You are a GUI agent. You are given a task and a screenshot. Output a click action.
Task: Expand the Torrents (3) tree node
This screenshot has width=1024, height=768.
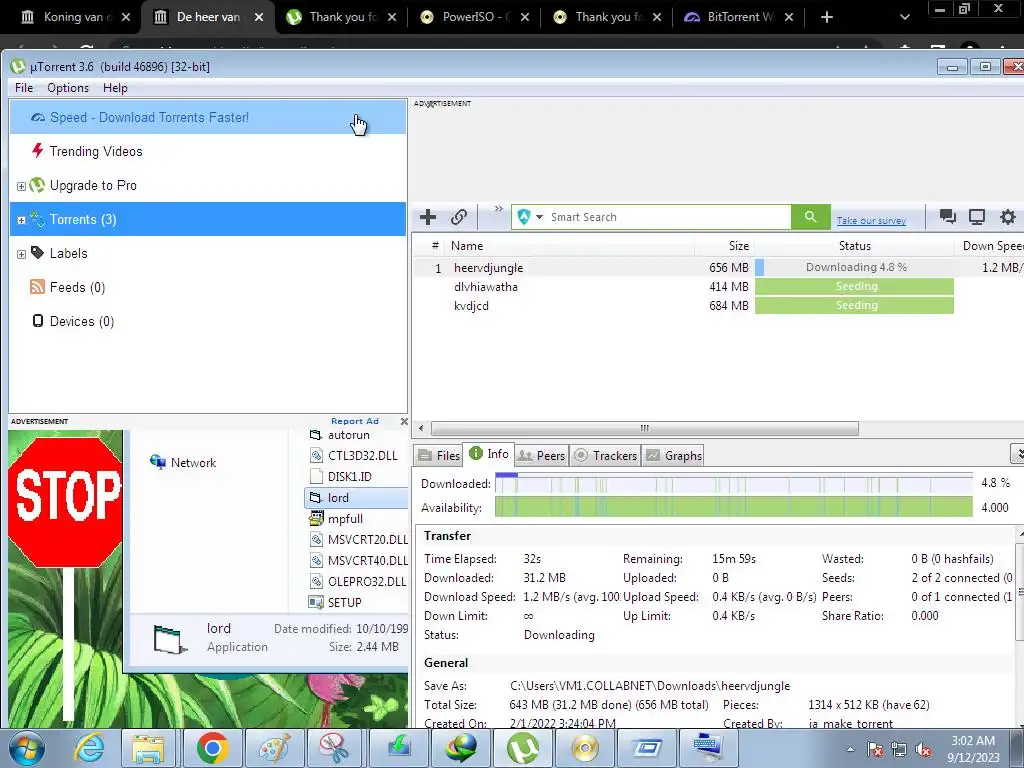[x=21, y=220]
